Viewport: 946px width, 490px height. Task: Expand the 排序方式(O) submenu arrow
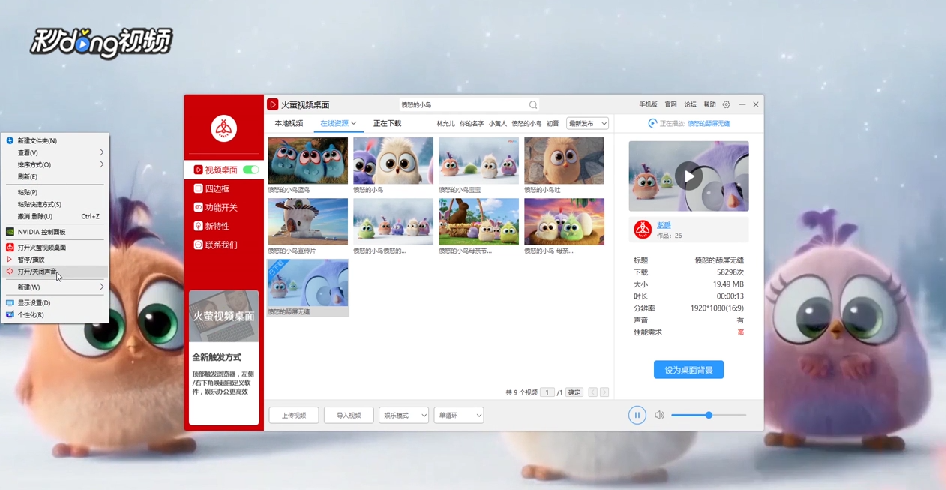[101, 164]
